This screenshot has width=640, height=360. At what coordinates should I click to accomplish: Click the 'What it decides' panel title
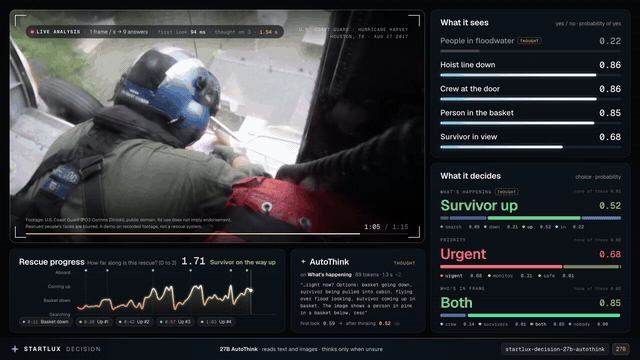471,176
